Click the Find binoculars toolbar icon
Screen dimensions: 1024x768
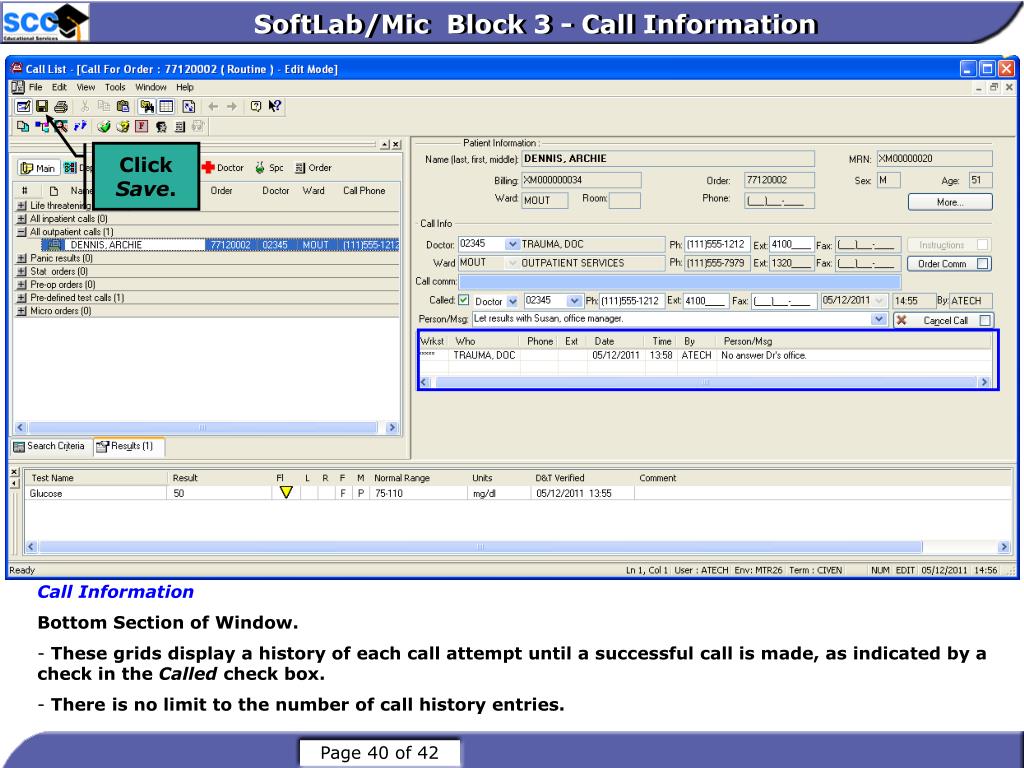(148, 106)
